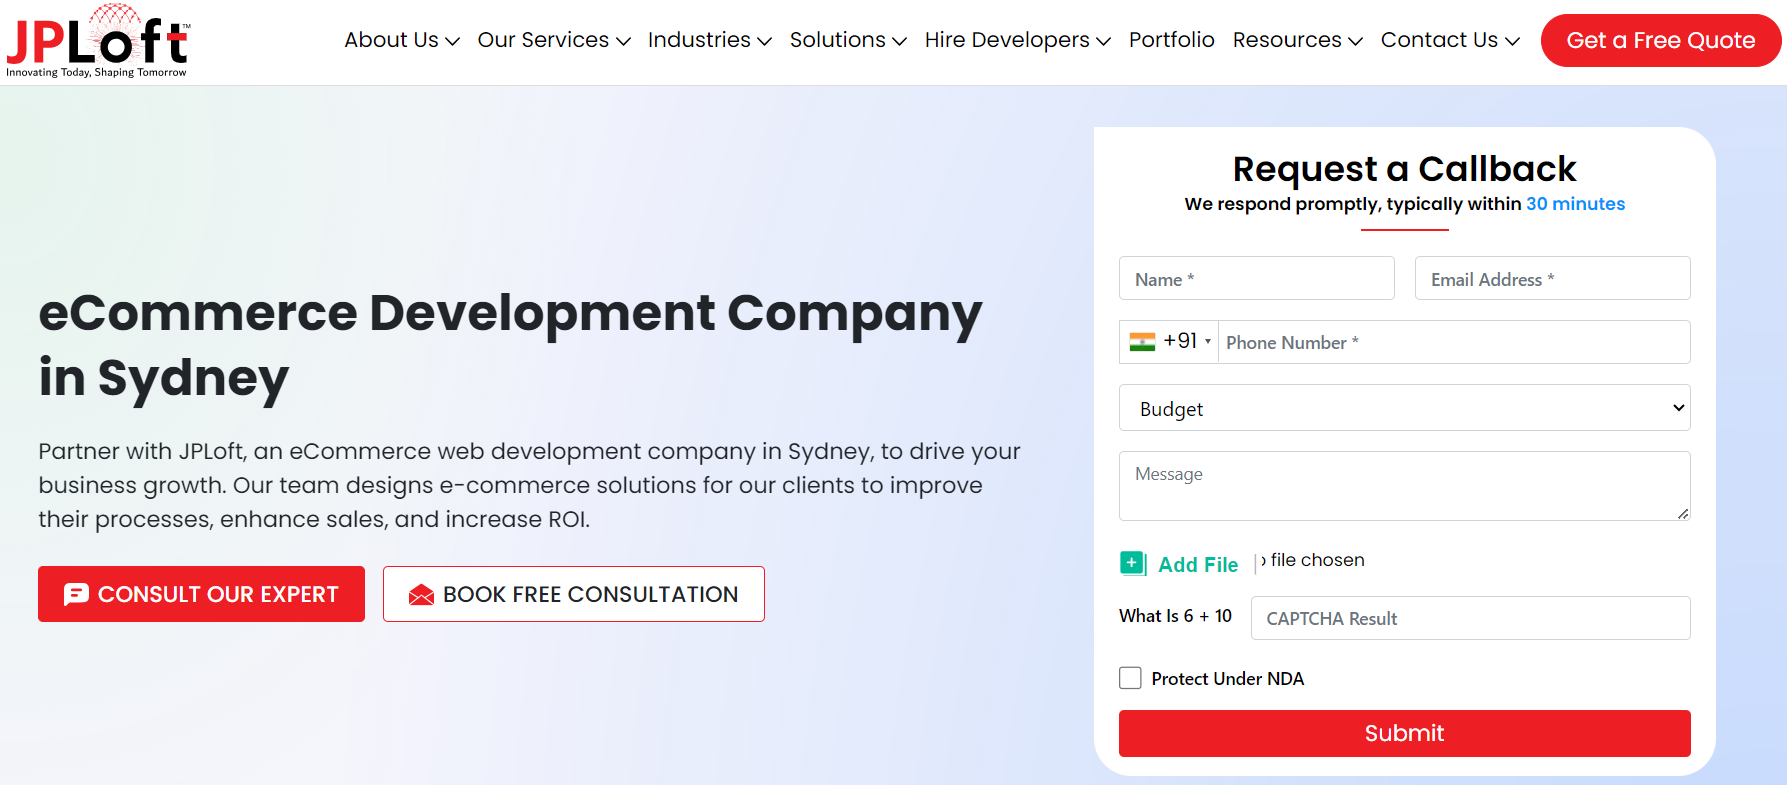
Task: Click chat bubble icon in Consult Our Expert
Action: [x=76, y=594]
